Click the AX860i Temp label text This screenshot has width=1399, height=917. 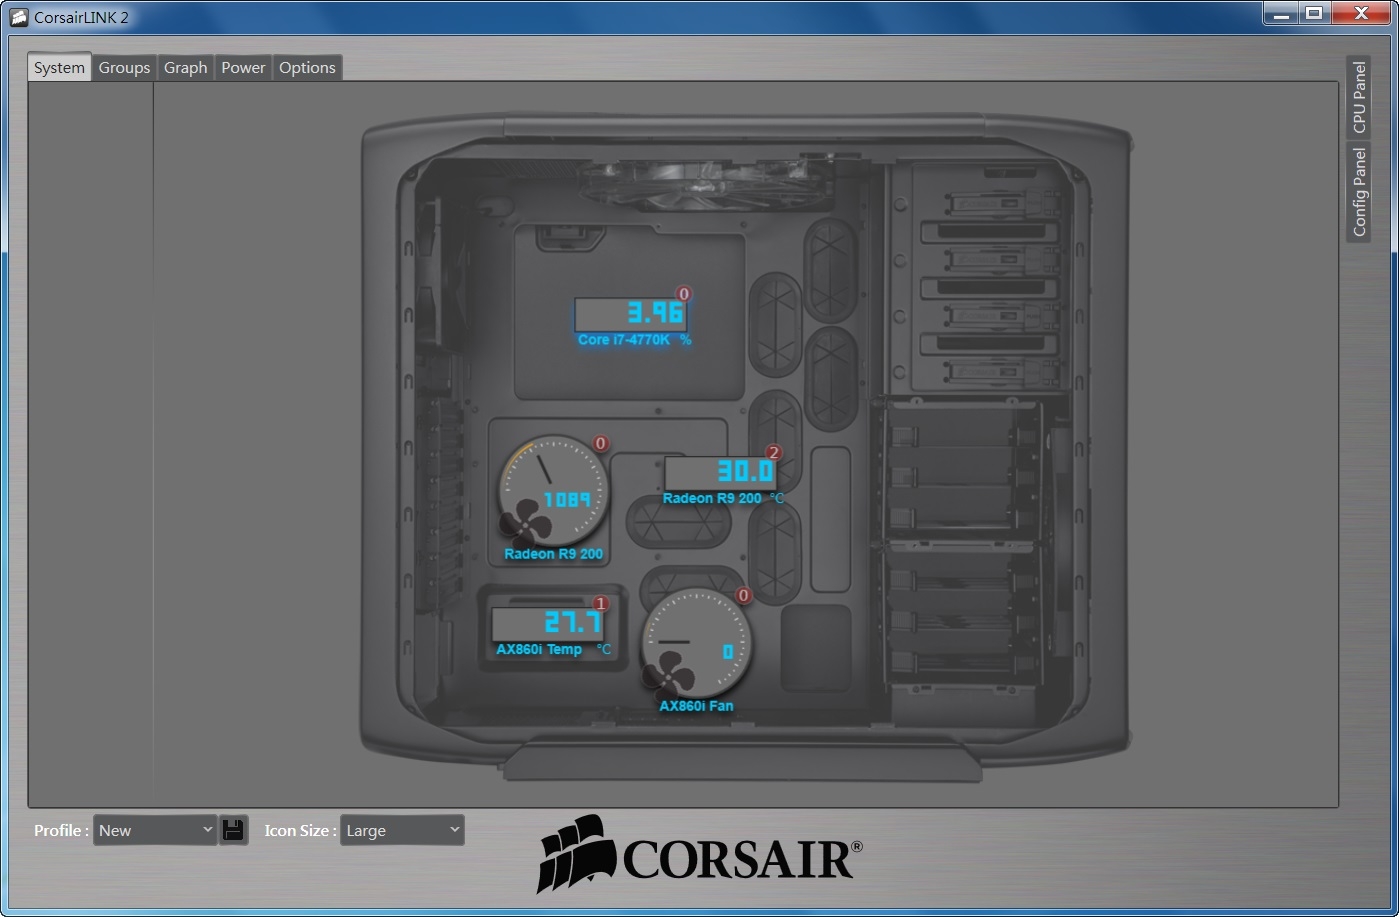[x=539, y=650]
